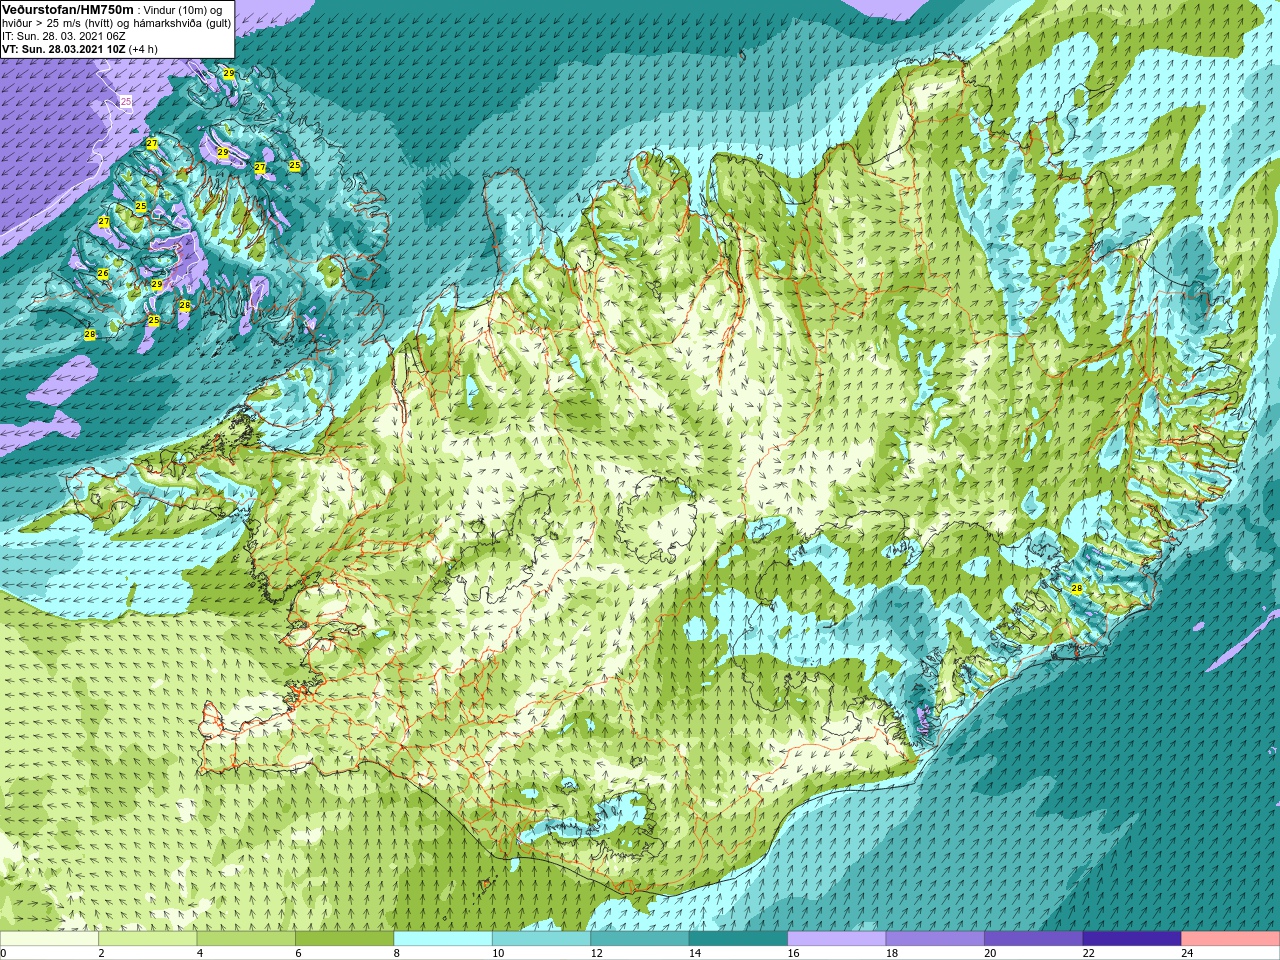The height and width of the screenshot is (960, 1280).
Task: Select the dark indigo 22–24 legend swatch
Action: pyautogui.click(x=1132, y=939)
